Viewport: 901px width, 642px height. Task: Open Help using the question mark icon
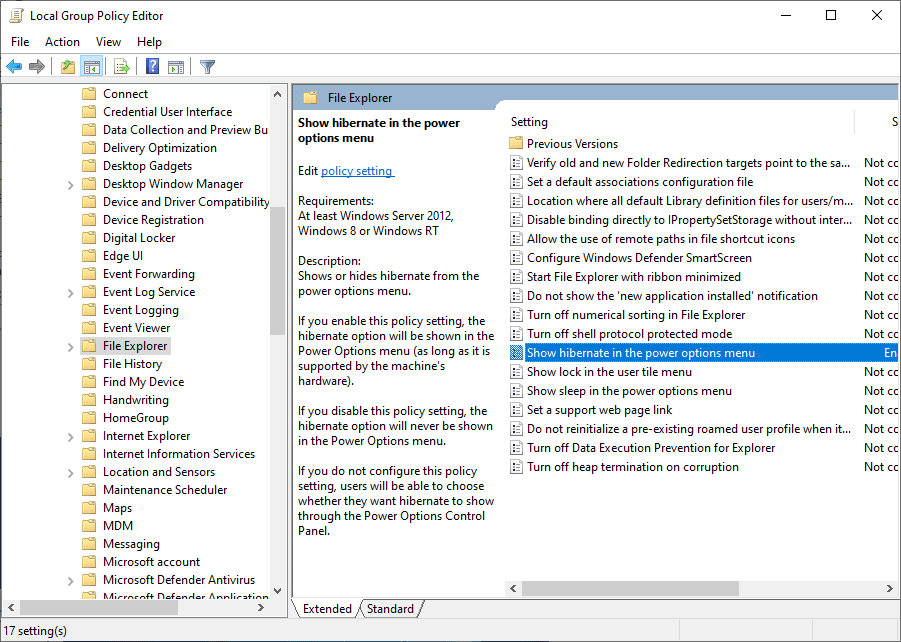point(152,67)
